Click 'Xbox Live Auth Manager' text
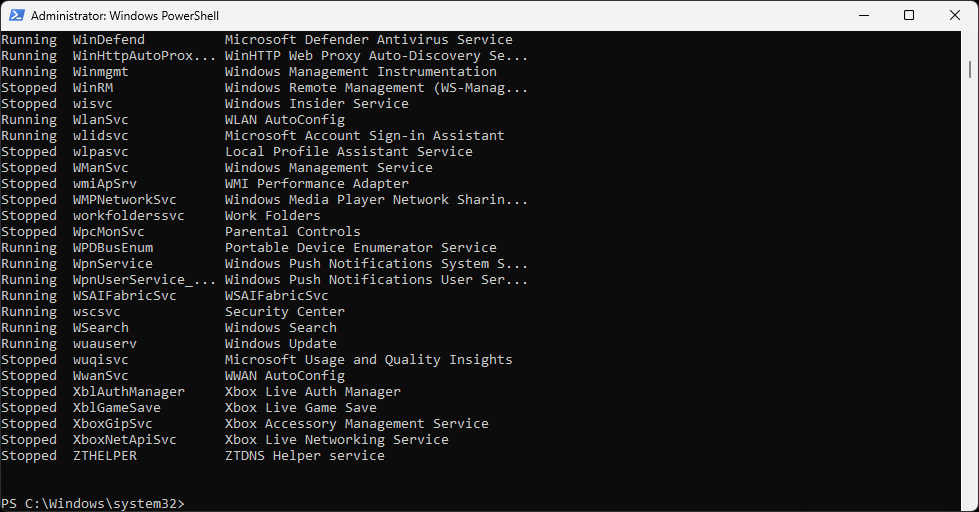Screen dimensions: 979x512 312,392
